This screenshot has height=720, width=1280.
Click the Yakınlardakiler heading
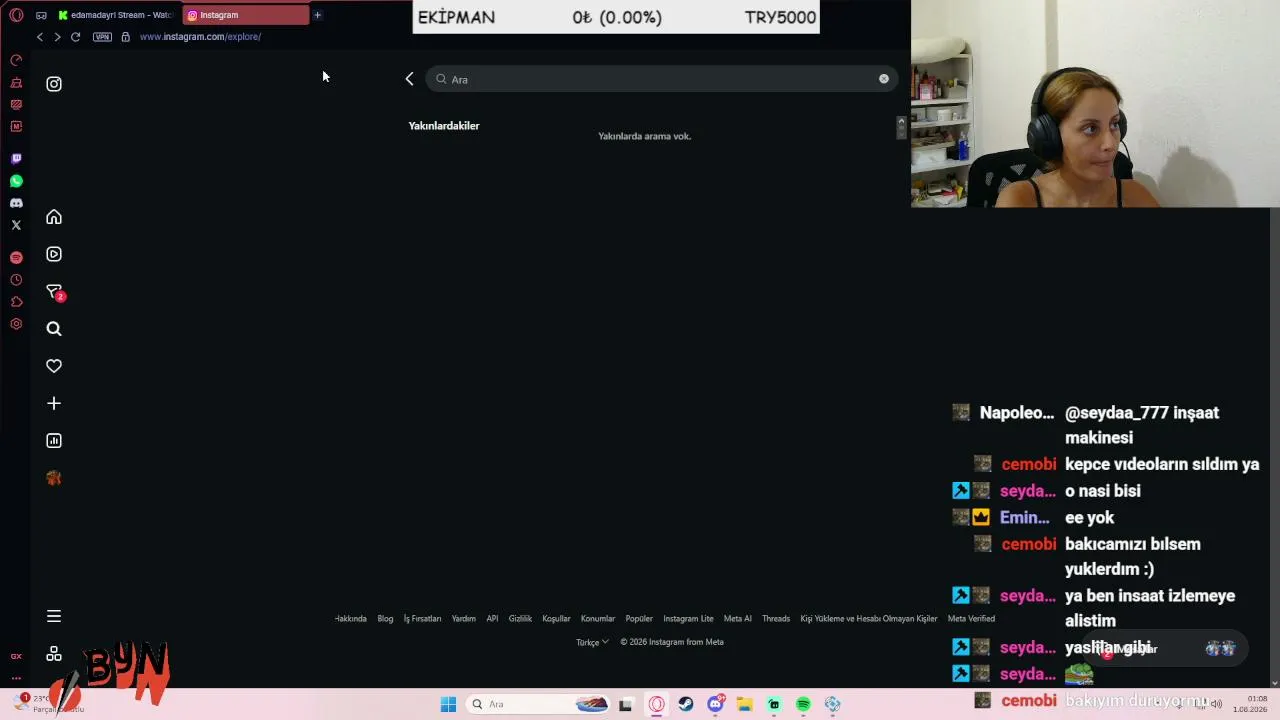(x=444, y=126)
